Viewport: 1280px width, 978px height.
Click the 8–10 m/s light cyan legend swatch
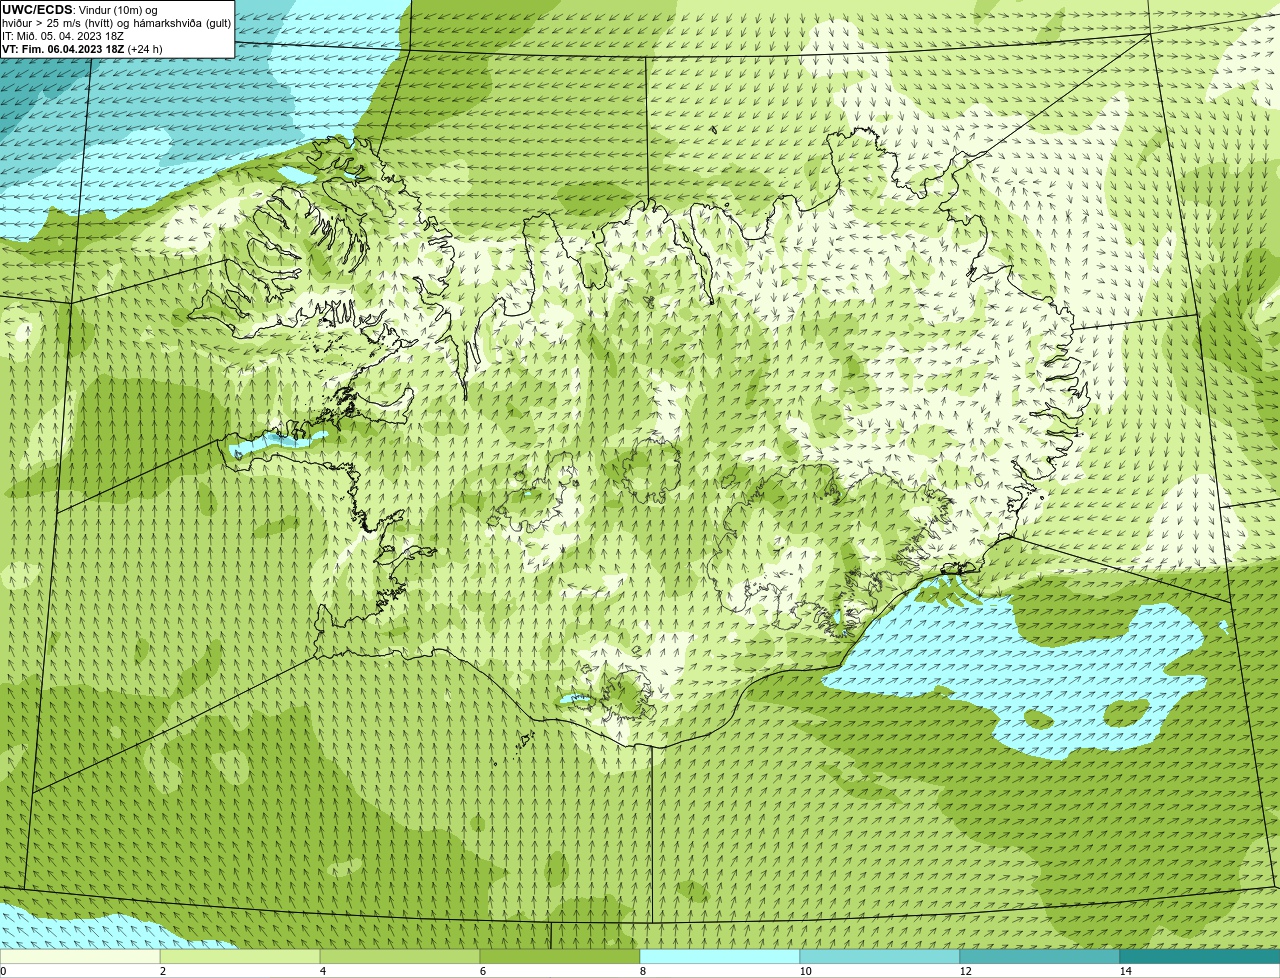click(720, 957)
